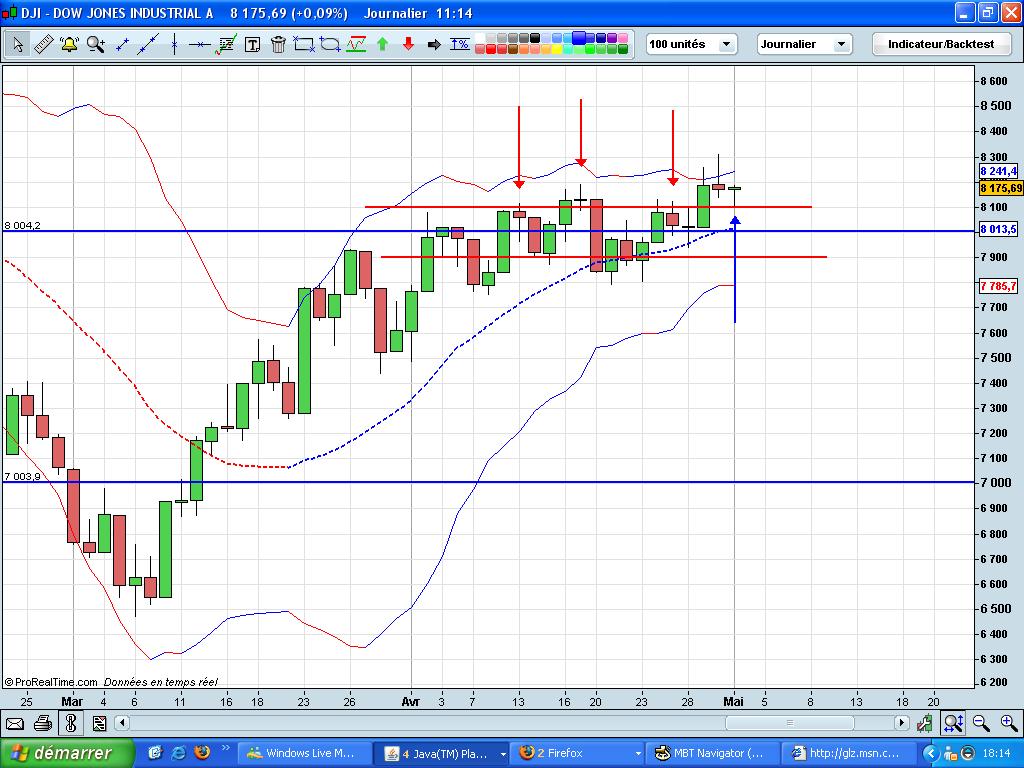This screenshot has width=1024, height=768.
Task: Click the 7 785,7 price label
Action: point(999,286)
